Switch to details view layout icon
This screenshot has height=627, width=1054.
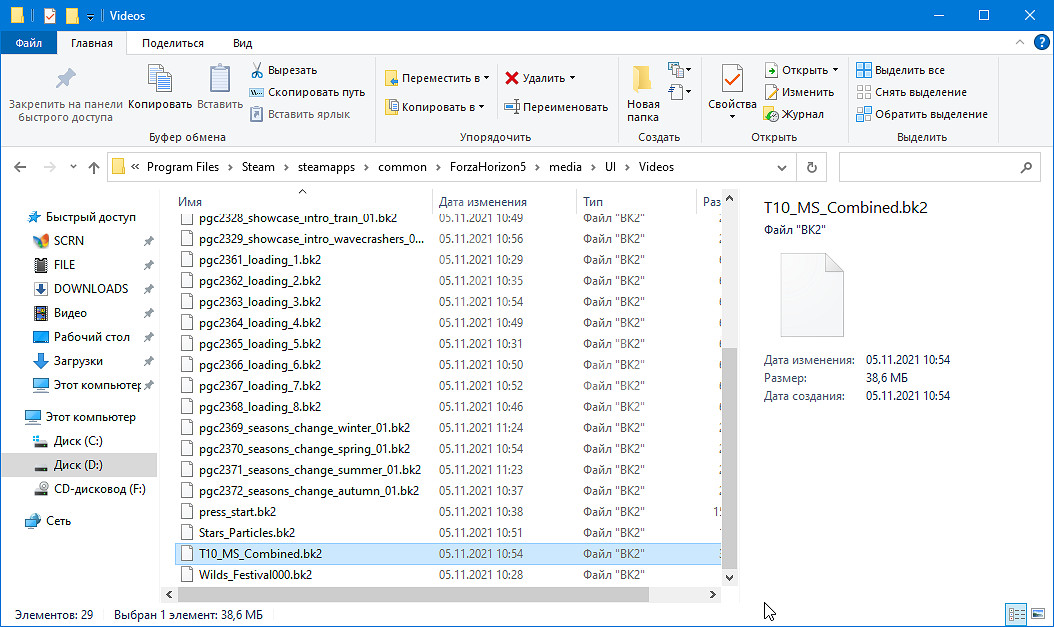[1016, 613]
